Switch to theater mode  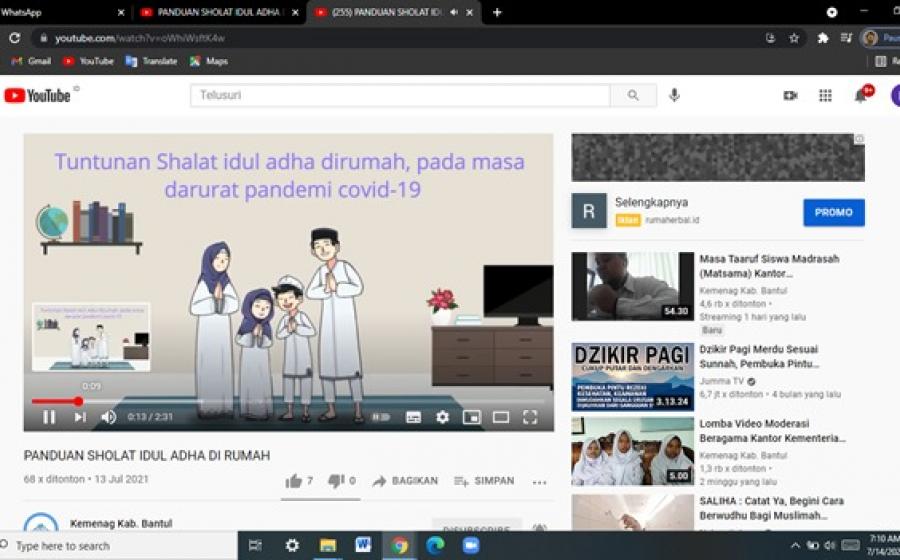click(501, 417)
